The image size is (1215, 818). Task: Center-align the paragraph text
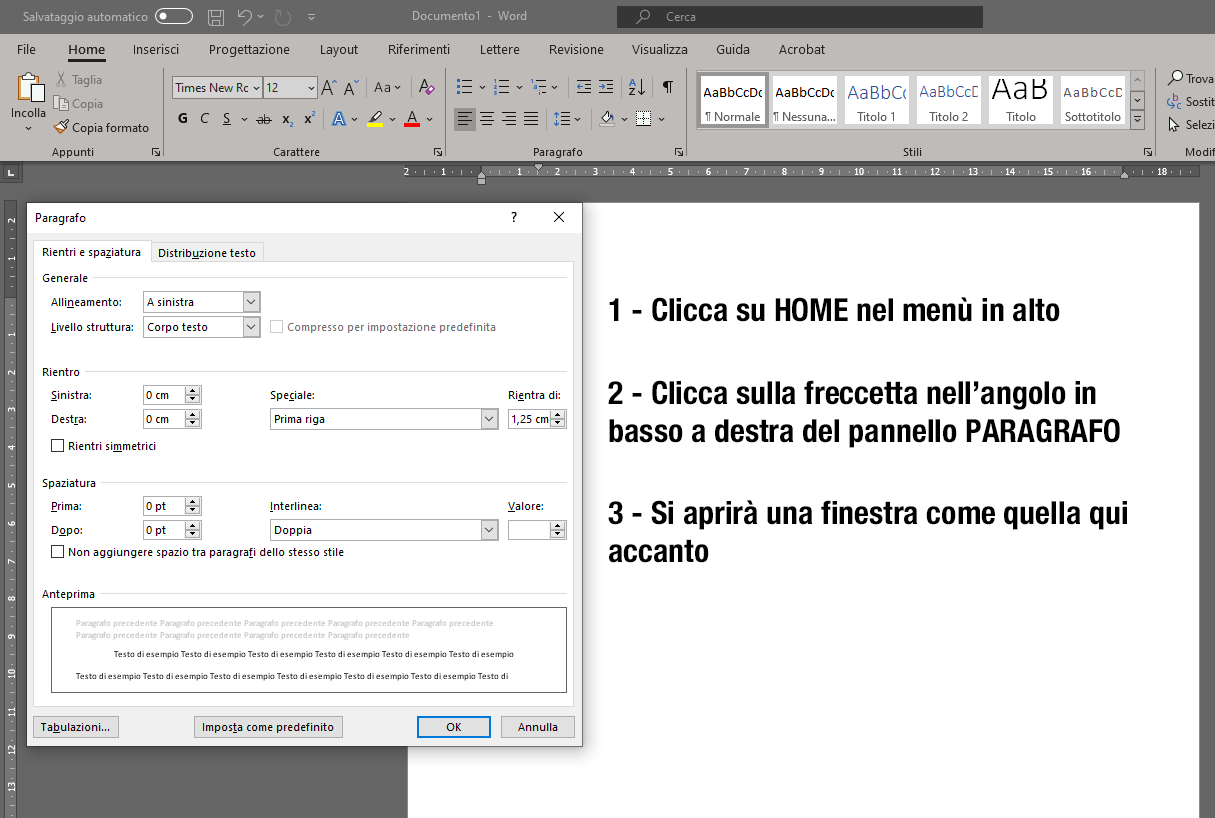click(x=487, y=119)
